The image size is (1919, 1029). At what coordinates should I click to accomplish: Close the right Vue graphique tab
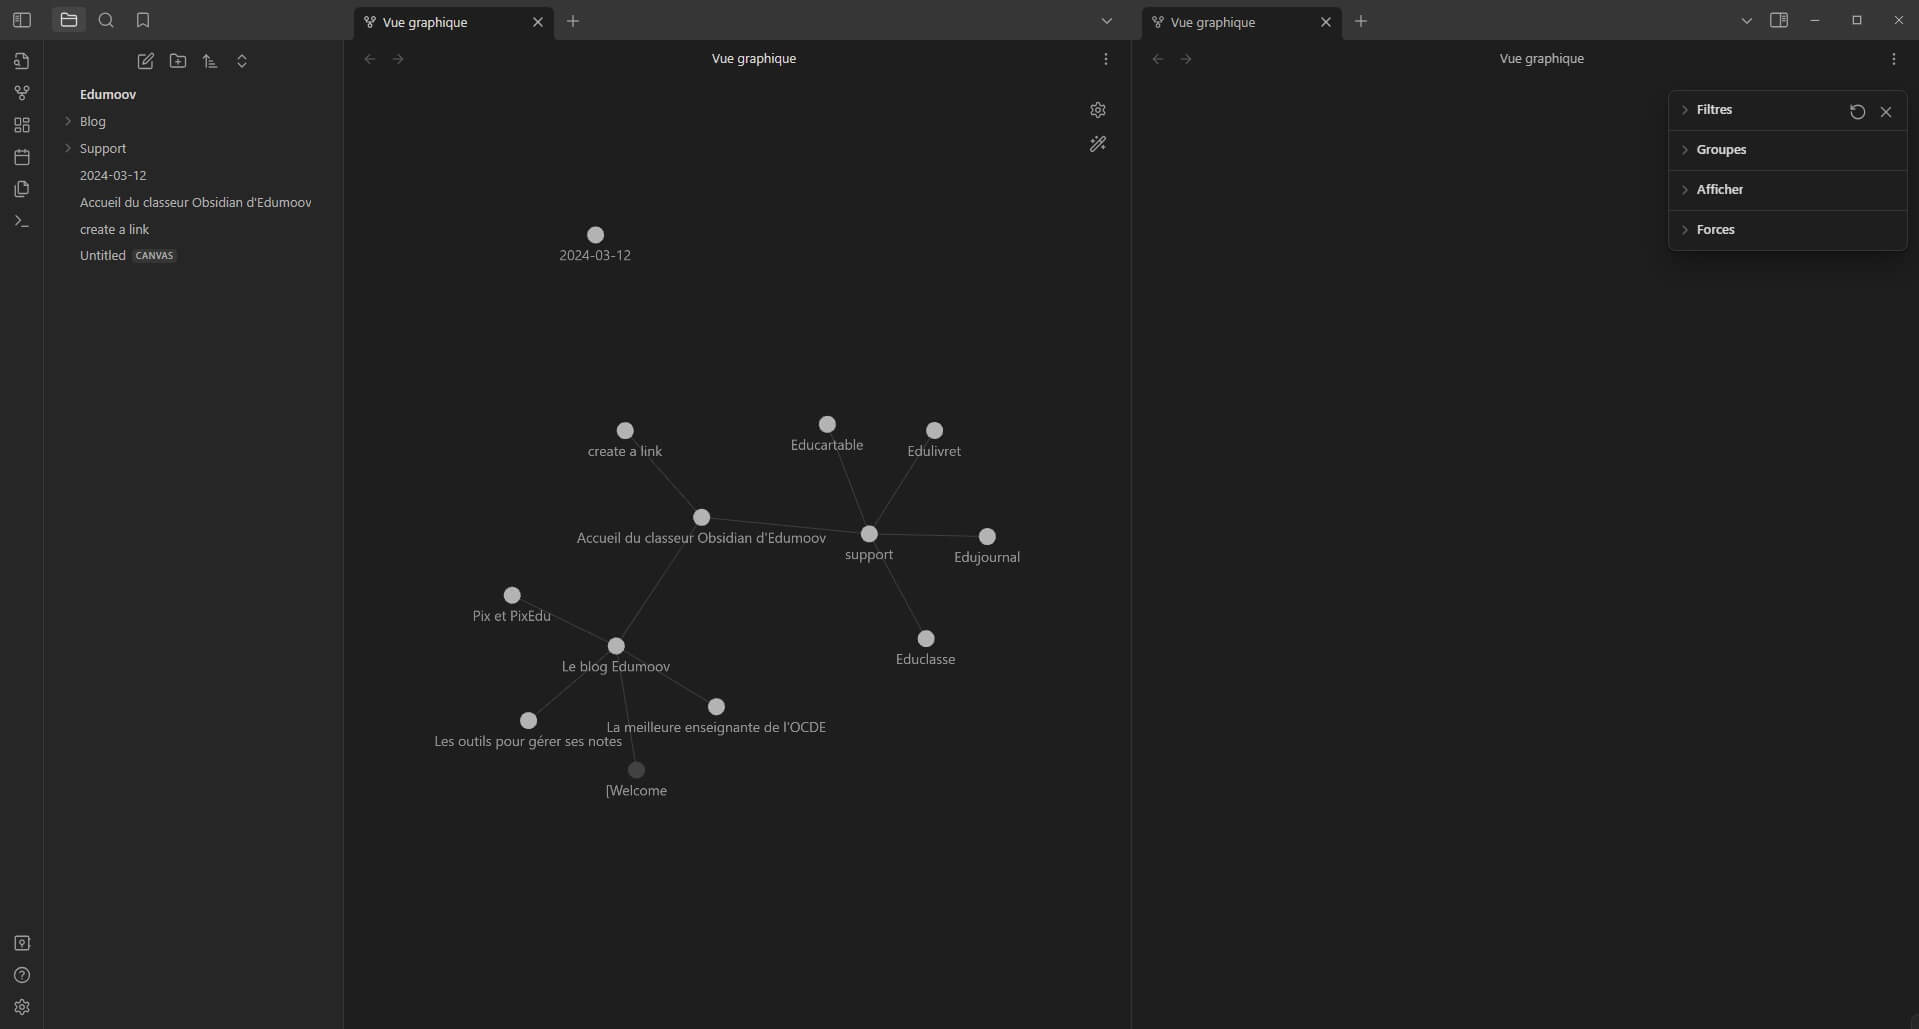[1326, 22]
